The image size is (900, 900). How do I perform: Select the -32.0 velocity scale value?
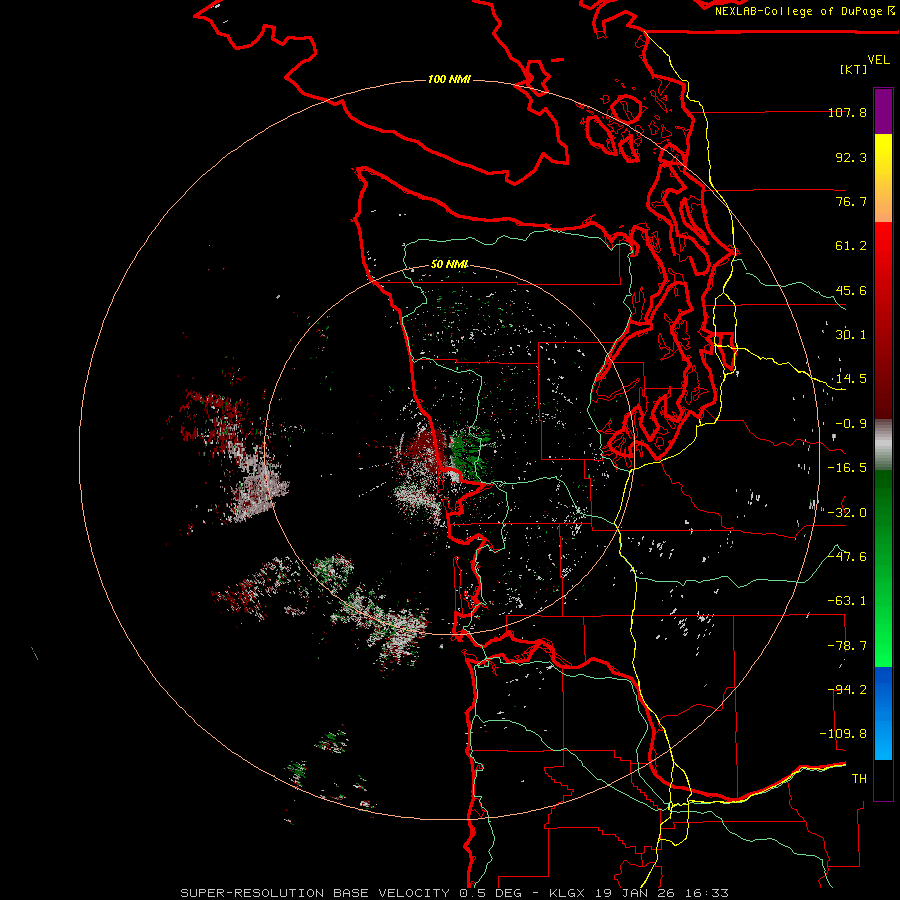click(x=847, y=513)
